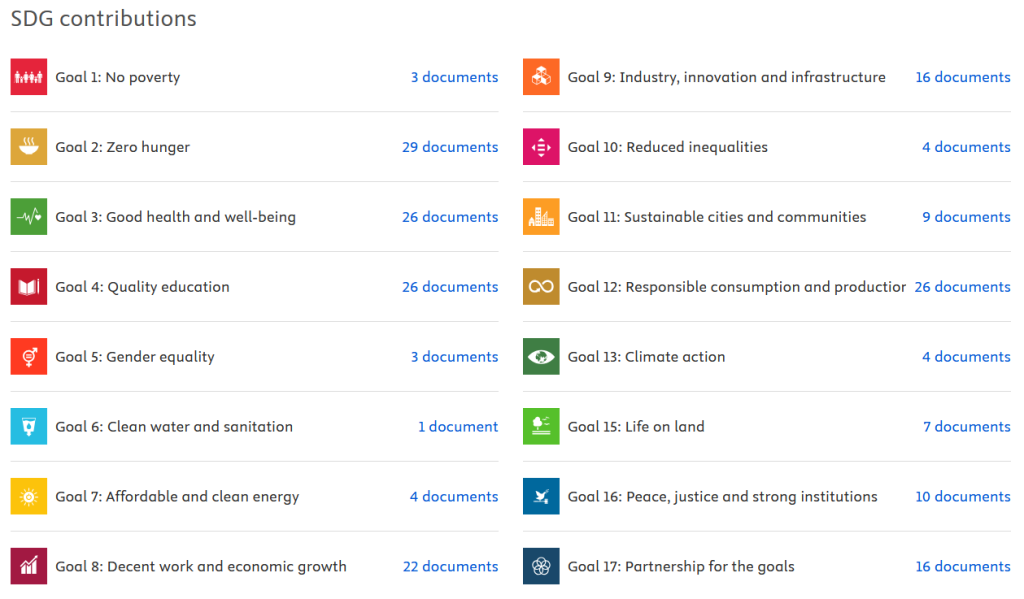The width and height of the screenshot is (1024, 599).
Task: Click the Goal 7 clean energy sun icon
Action: pyautogui.click(x=29, y=497)
